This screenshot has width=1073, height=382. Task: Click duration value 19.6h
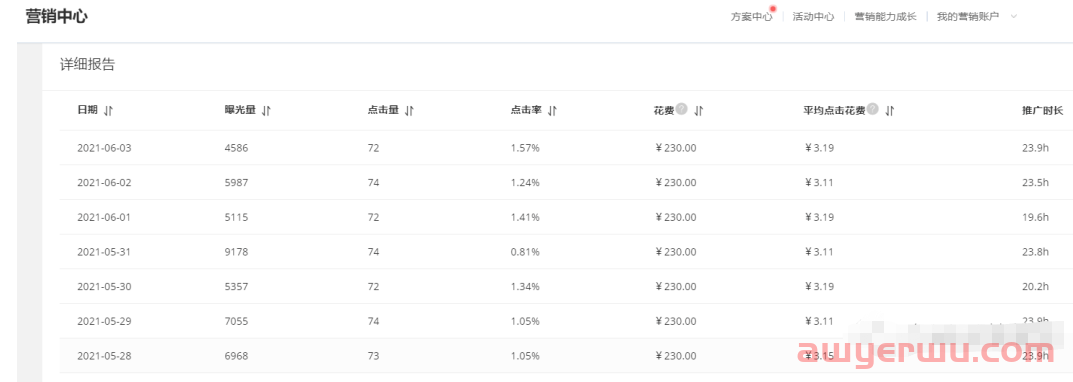1035,218
